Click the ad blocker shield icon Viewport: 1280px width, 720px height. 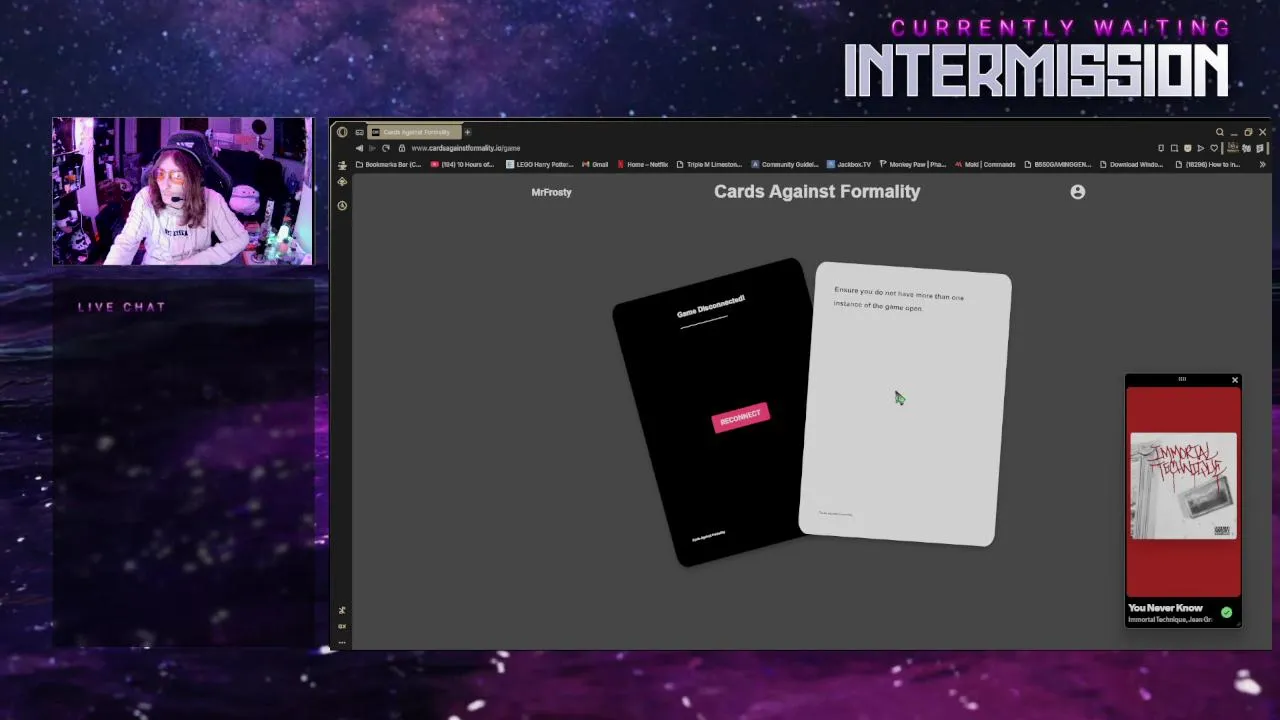[1188, 148]
